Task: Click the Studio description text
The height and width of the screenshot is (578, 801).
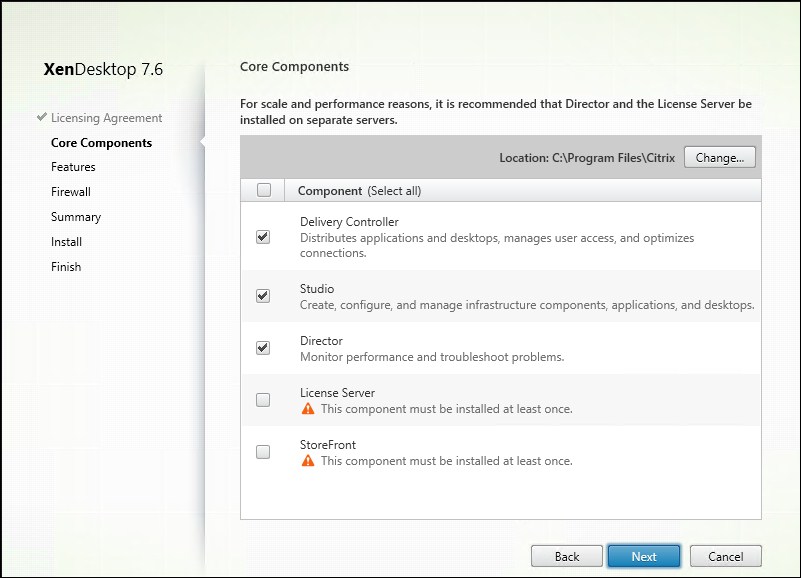Action: 527,305
